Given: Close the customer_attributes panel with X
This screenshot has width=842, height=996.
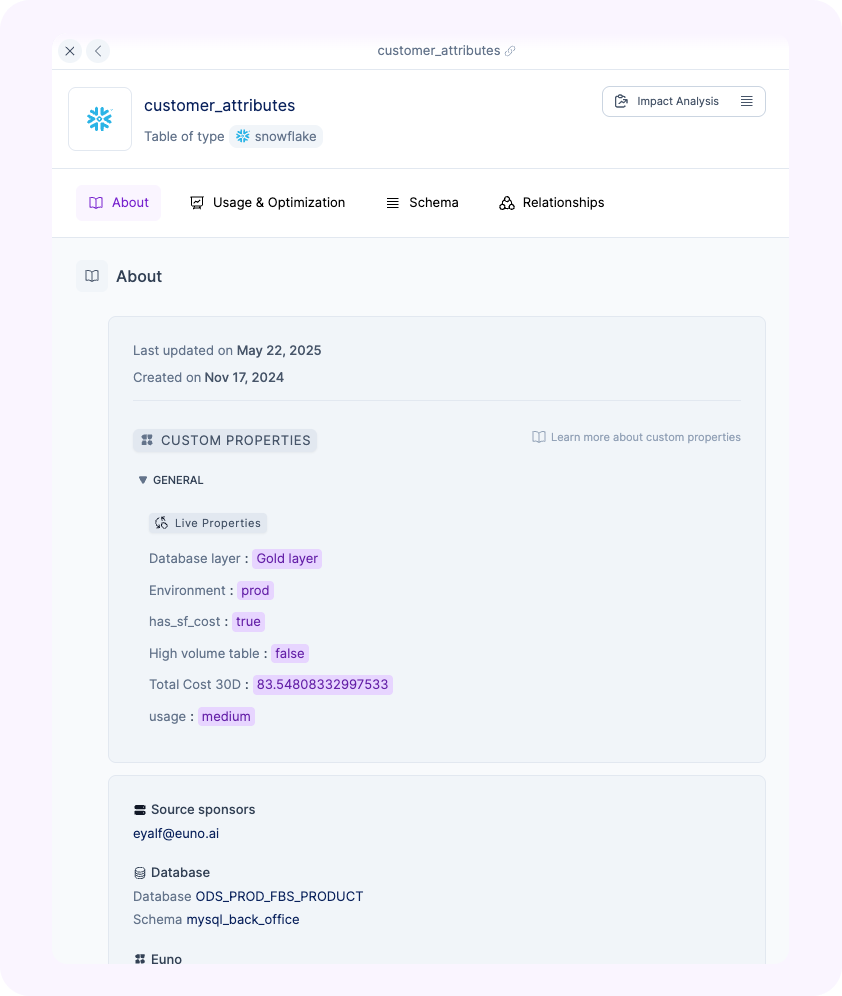Looking at the screenshot, I should [69, 51].
